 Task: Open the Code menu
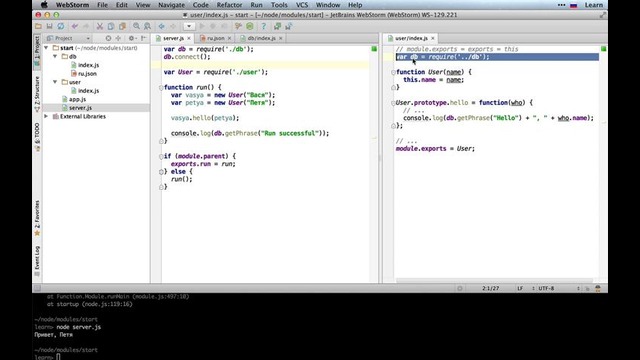coord(200,5)
